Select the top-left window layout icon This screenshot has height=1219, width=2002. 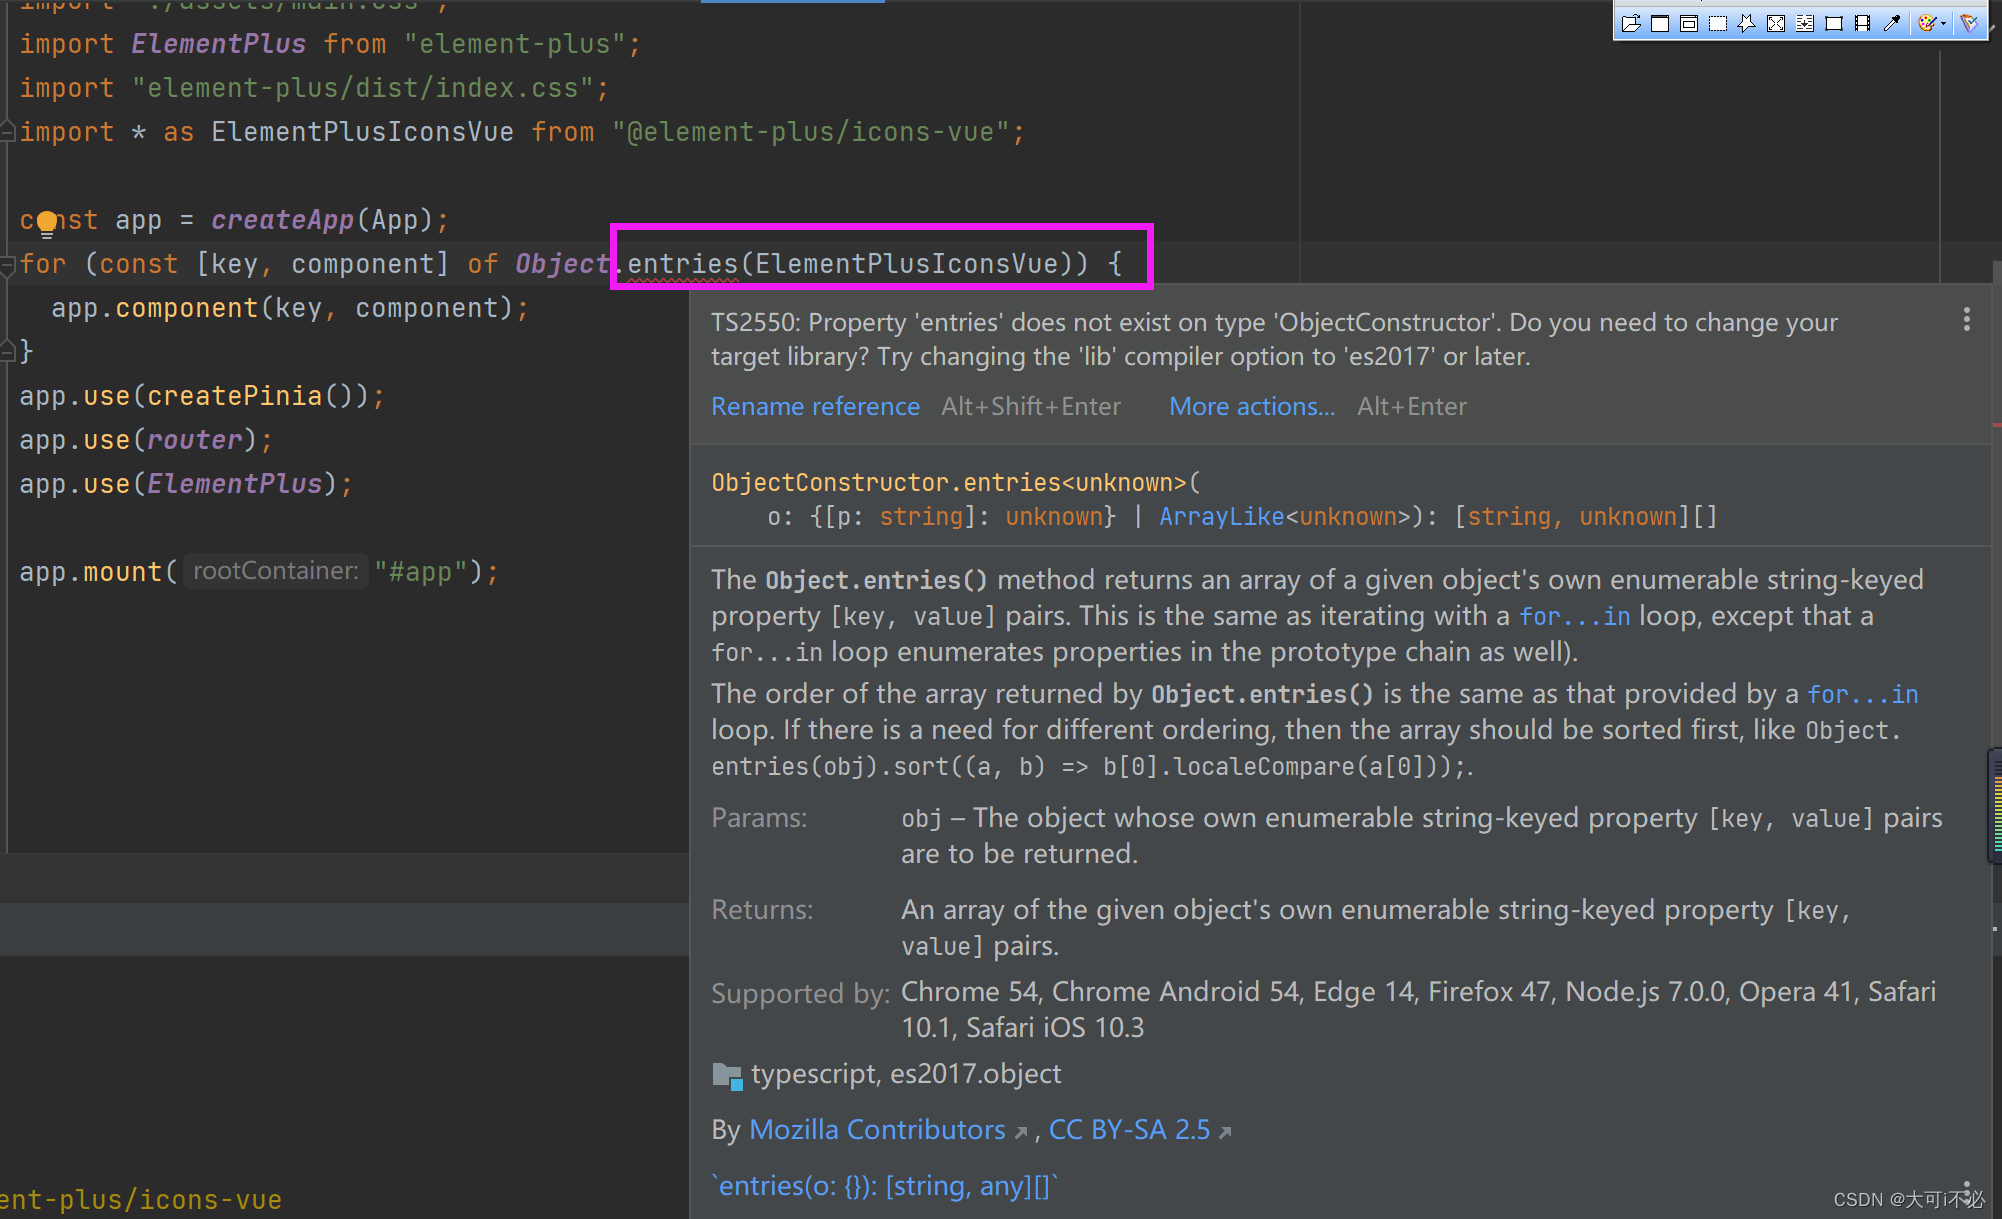pyautogui.click(x=1632, y=20)
